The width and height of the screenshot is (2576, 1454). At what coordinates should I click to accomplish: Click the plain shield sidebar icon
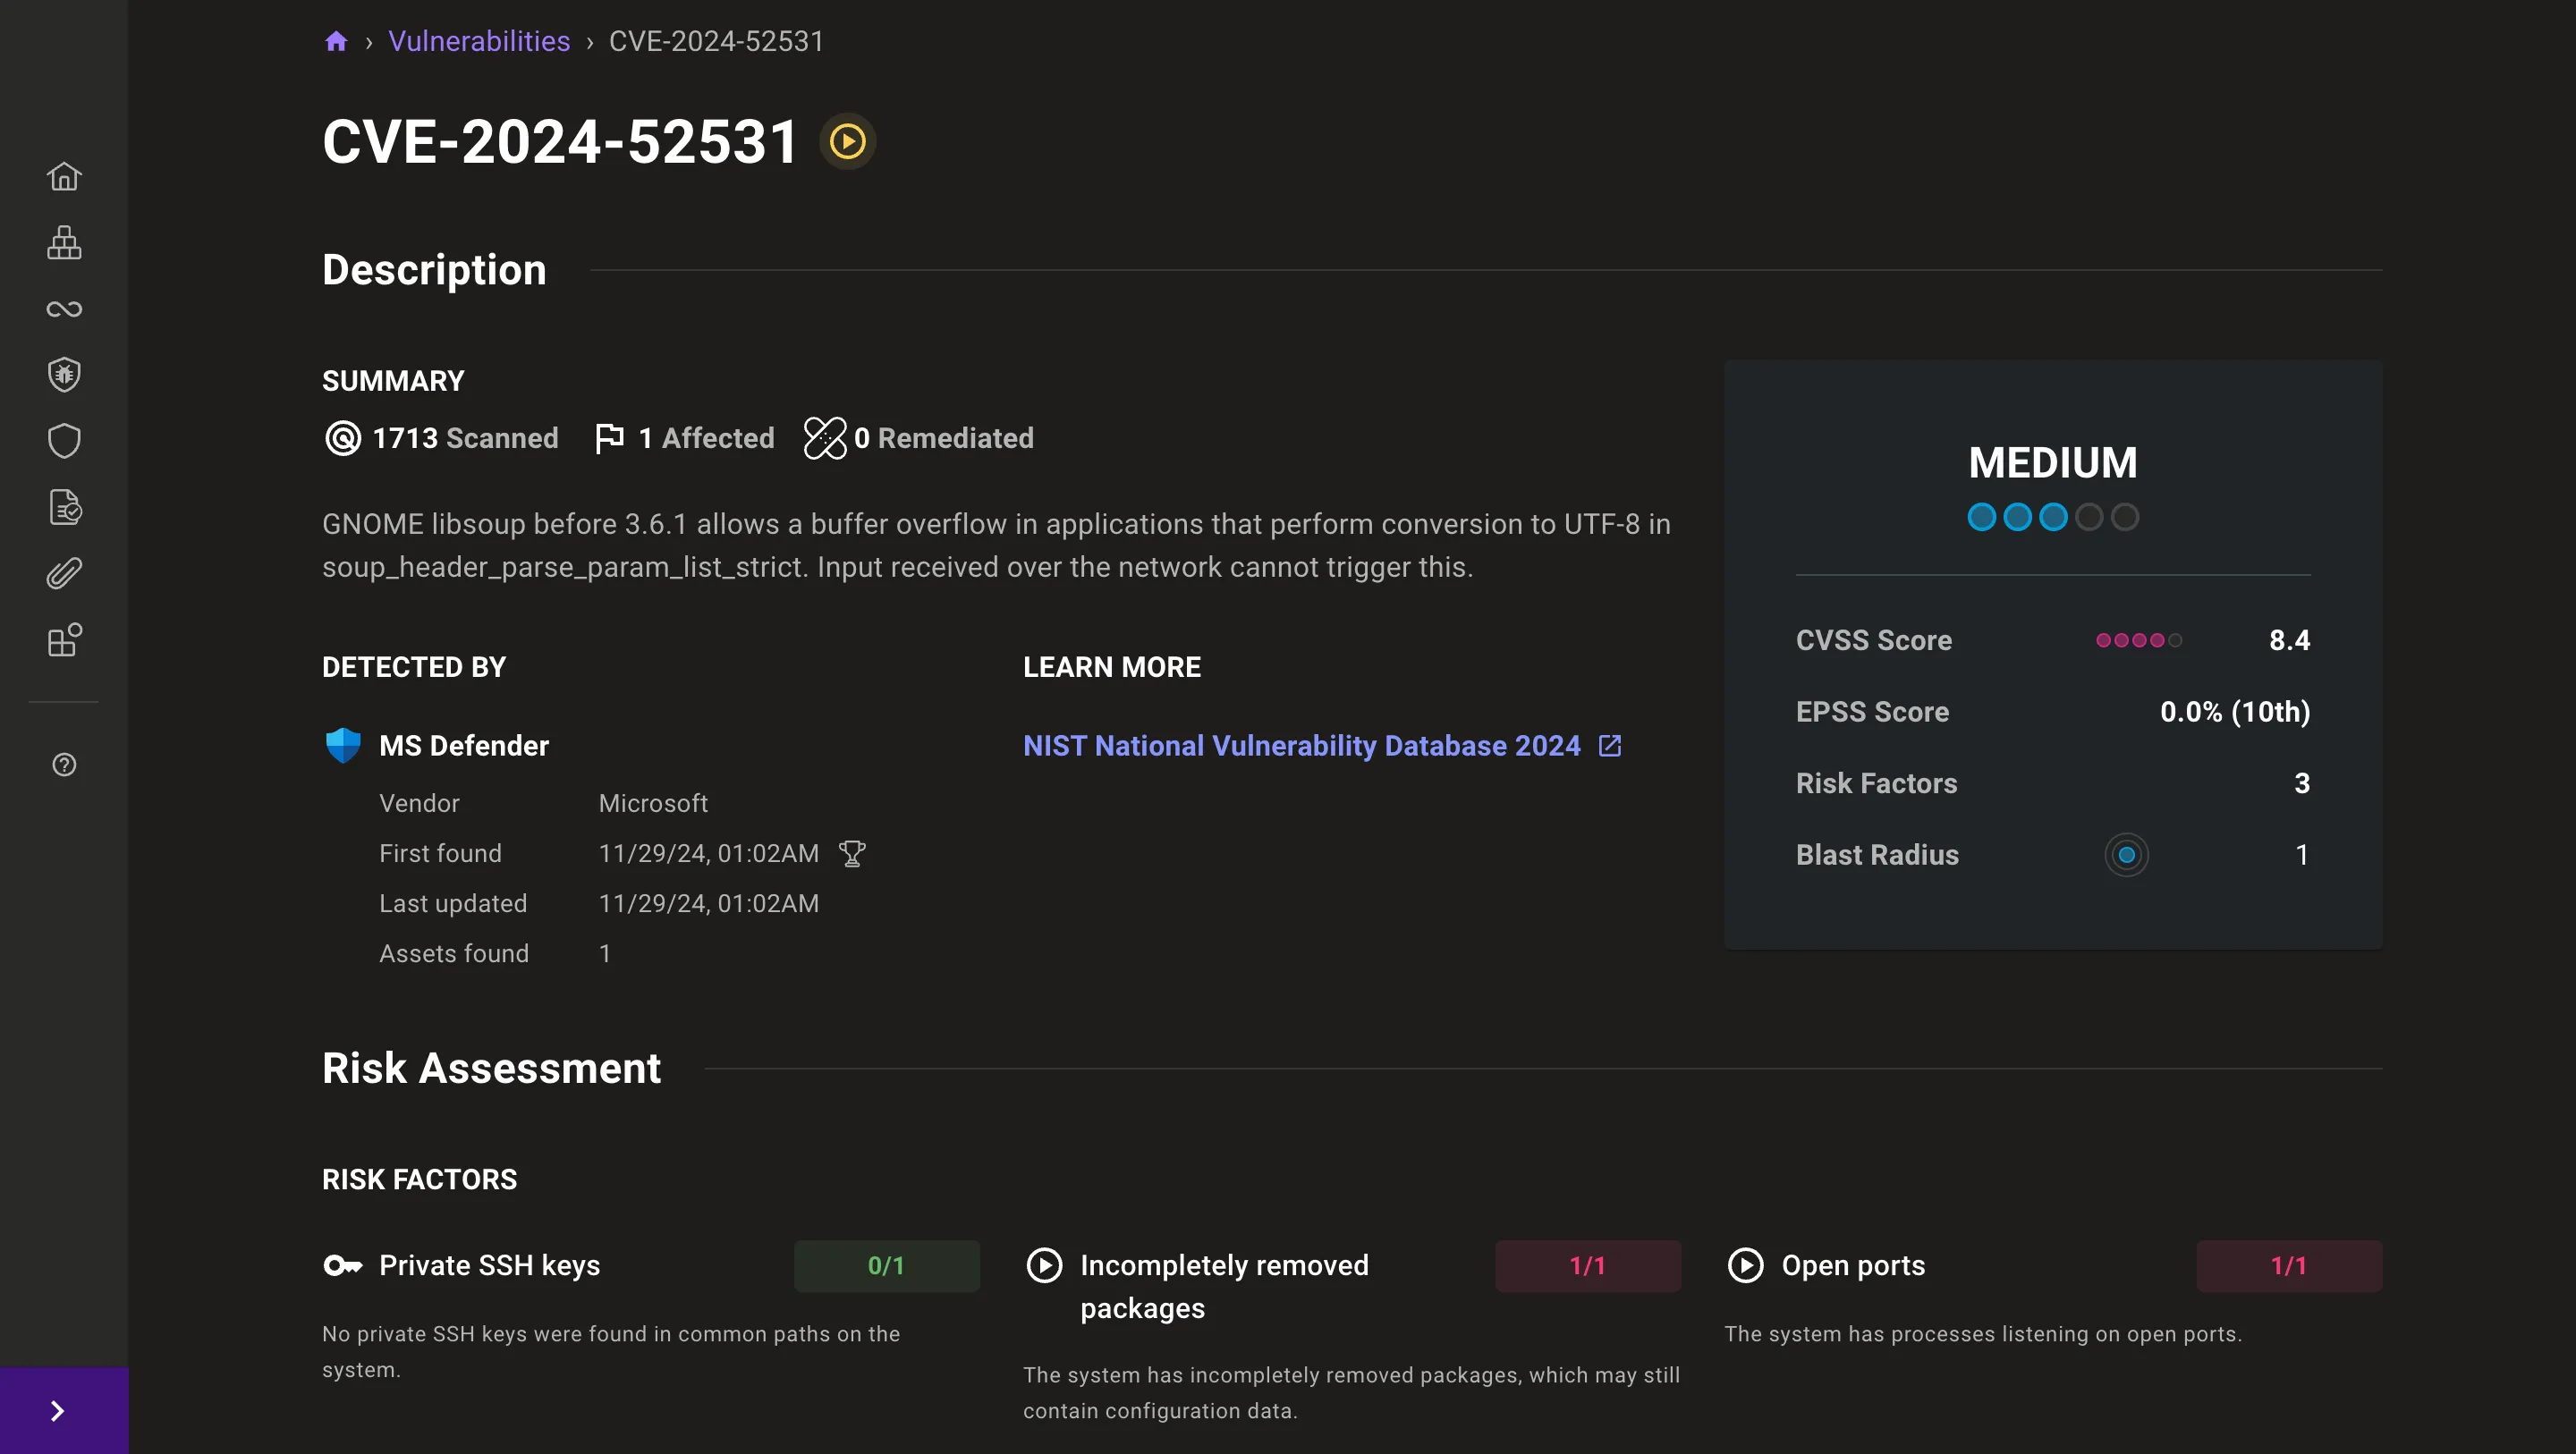point(64,441)
